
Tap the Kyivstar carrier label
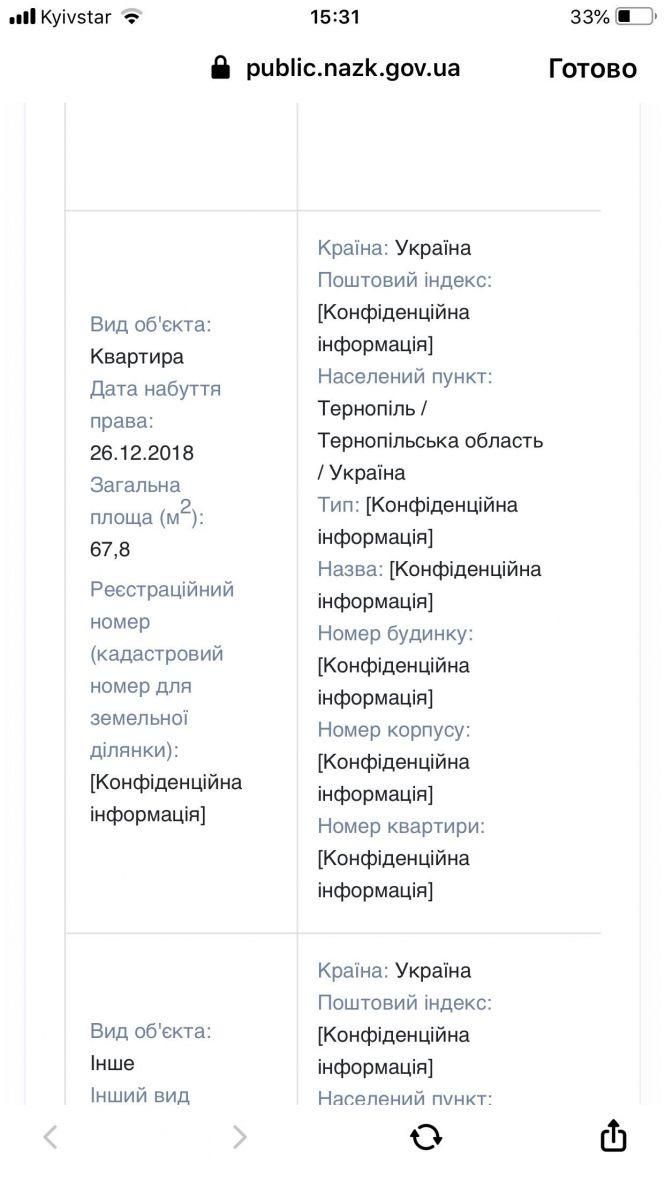click(x=76, y=17)
